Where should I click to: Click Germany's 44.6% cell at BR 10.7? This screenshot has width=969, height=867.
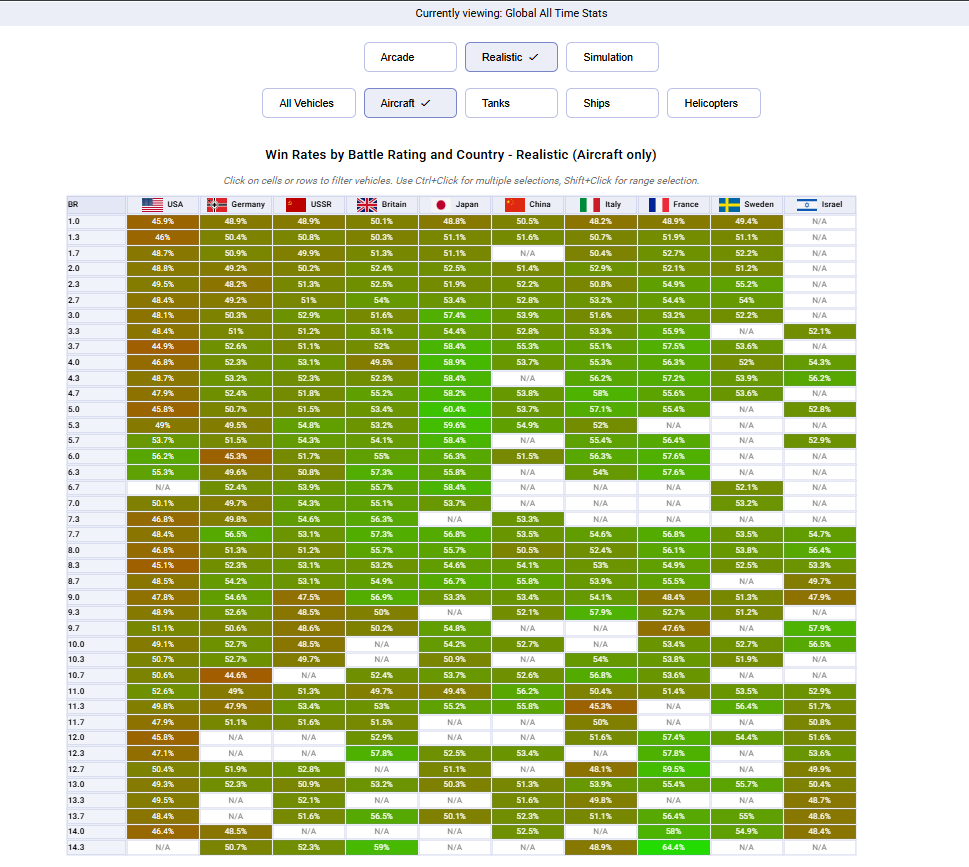click(235, 675)
